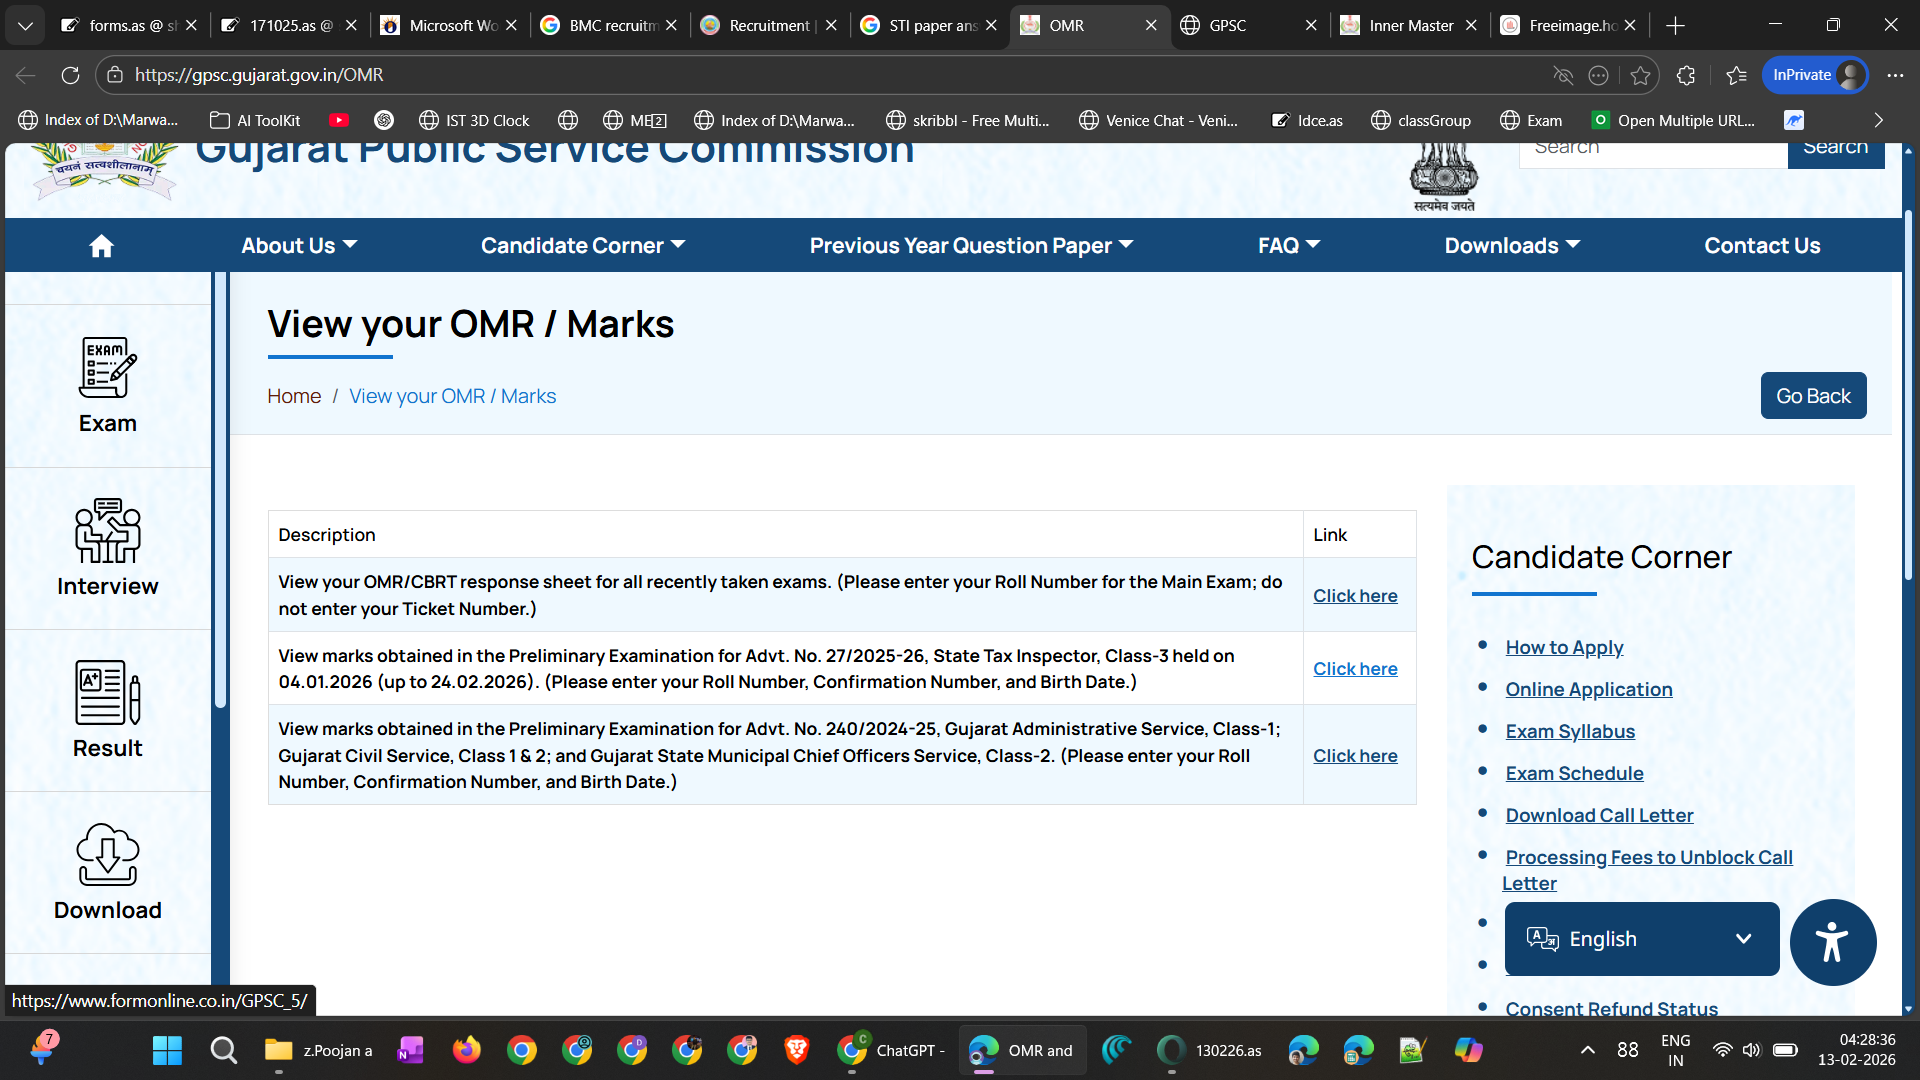The height and width of the screenshot is (1080, 1920).
Task: Refresh the page
Action: 70,75
